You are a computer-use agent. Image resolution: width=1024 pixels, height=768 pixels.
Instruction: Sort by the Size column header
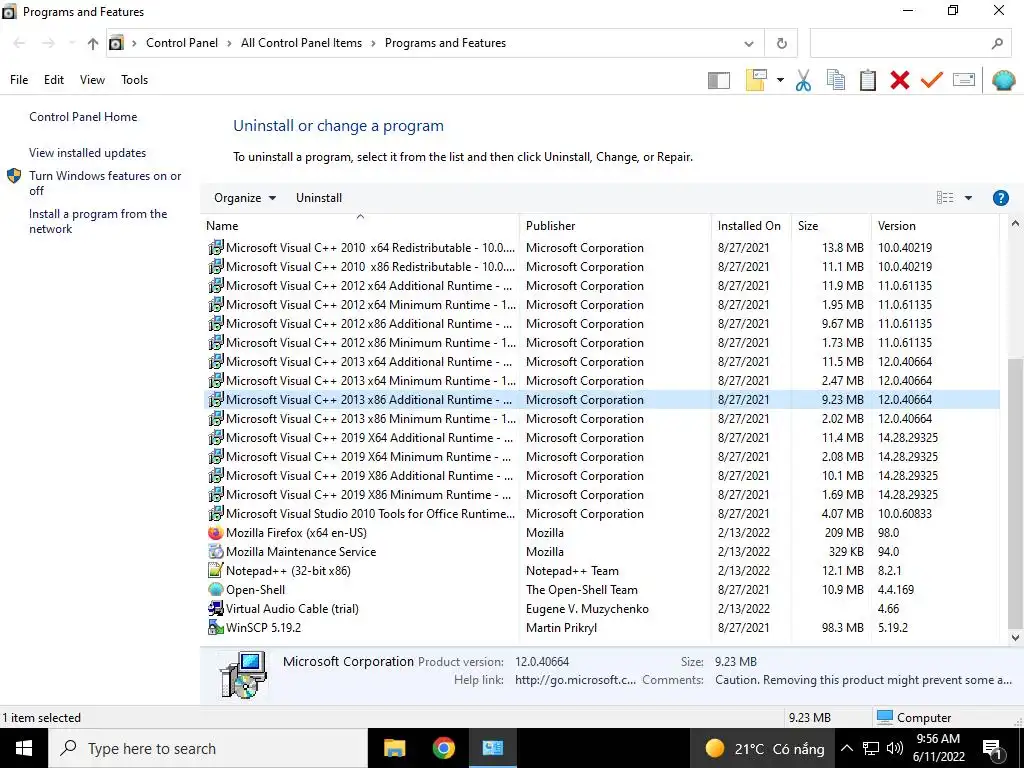tap(808, 226)
